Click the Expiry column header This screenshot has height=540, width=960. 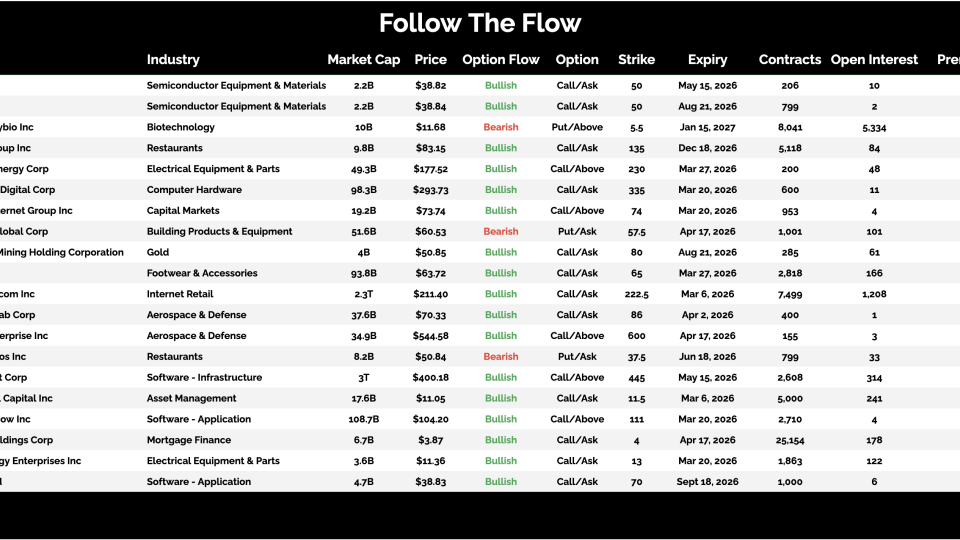[708, 60]
